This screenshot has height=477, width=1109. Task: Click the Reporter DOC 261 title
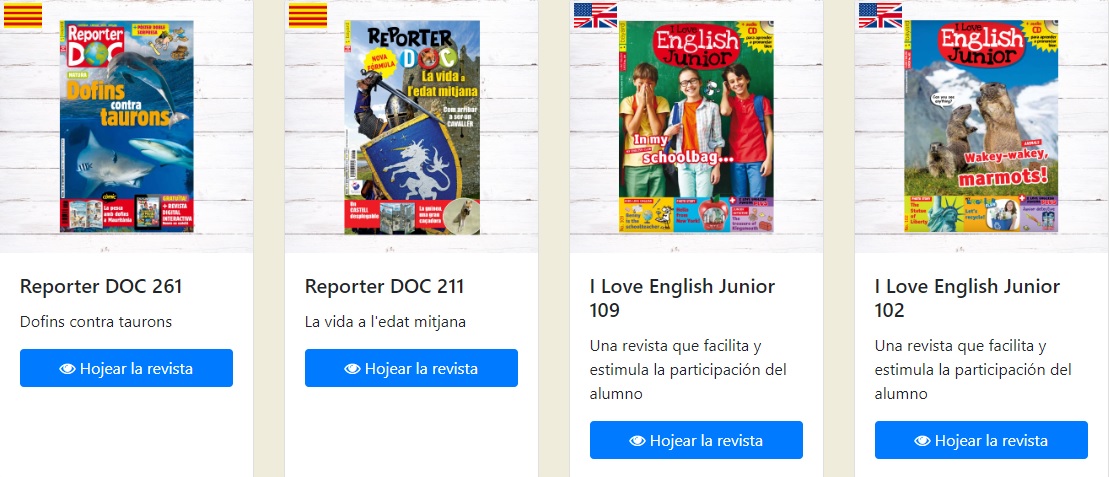(101, 287)
